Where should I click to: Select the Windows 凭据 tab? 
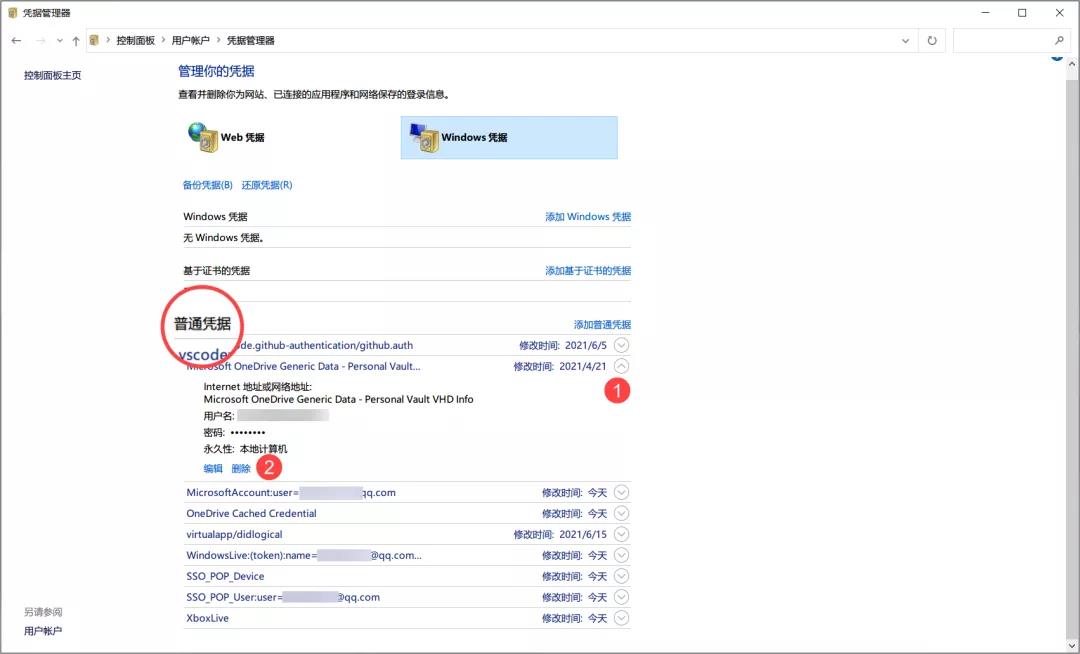click(x=509, y=137)
